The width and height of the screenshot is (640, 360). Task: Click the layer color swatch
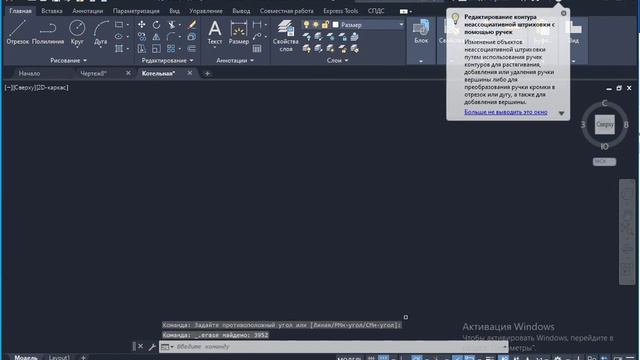coord(336,25)
